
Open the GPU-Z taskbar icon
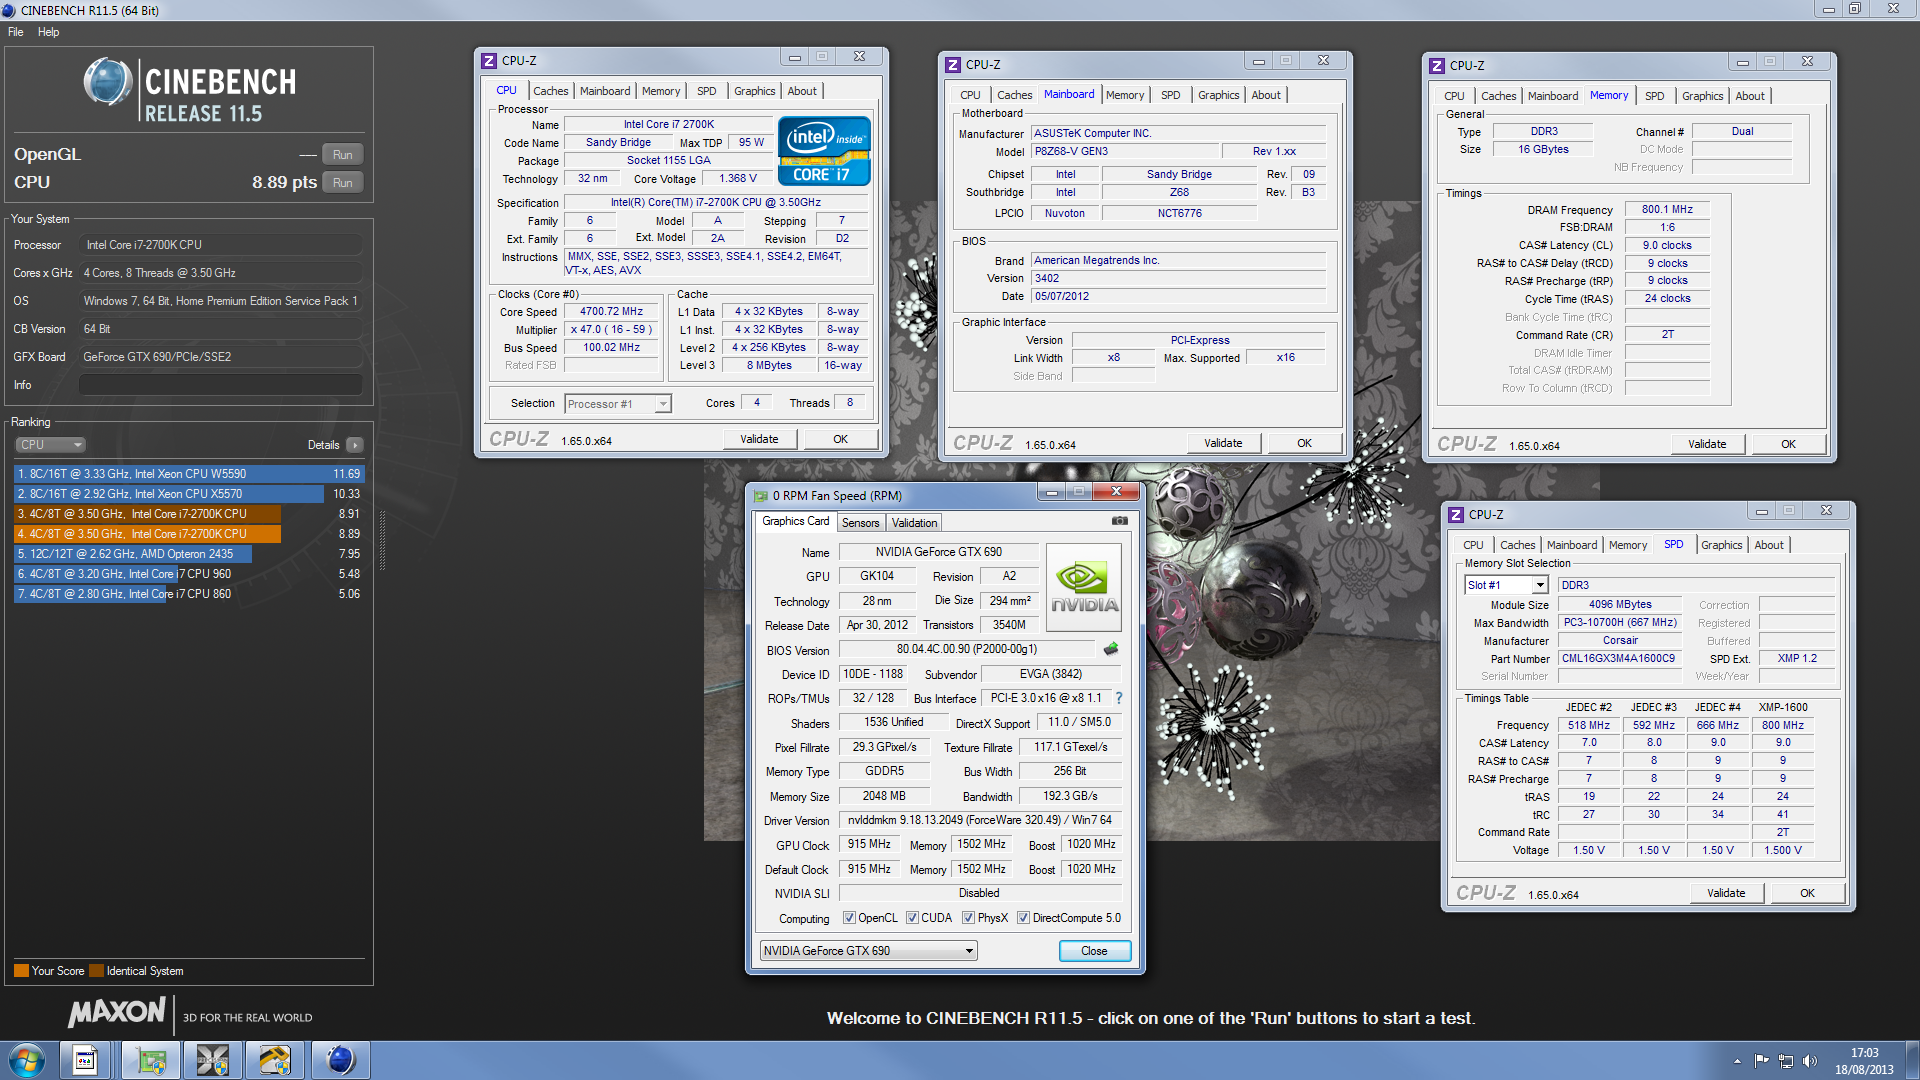tap(151, 1060)
